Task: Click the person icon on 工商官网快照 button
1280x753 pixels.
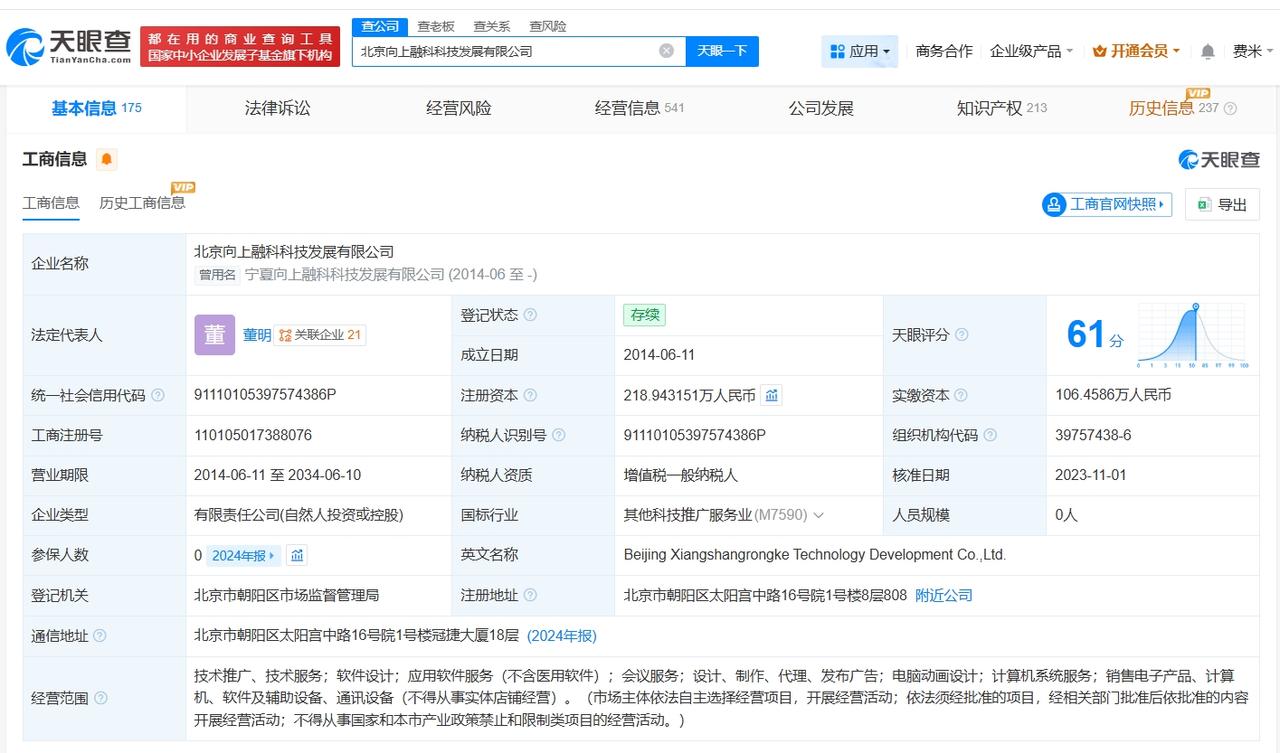Action: coord(1054,204)
